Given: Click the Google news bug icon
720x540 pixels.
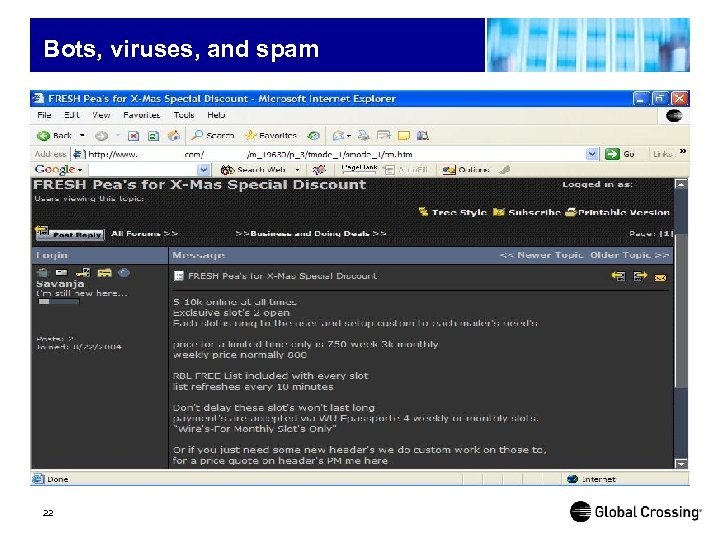Looking at the screenshot, I should 319,170.
